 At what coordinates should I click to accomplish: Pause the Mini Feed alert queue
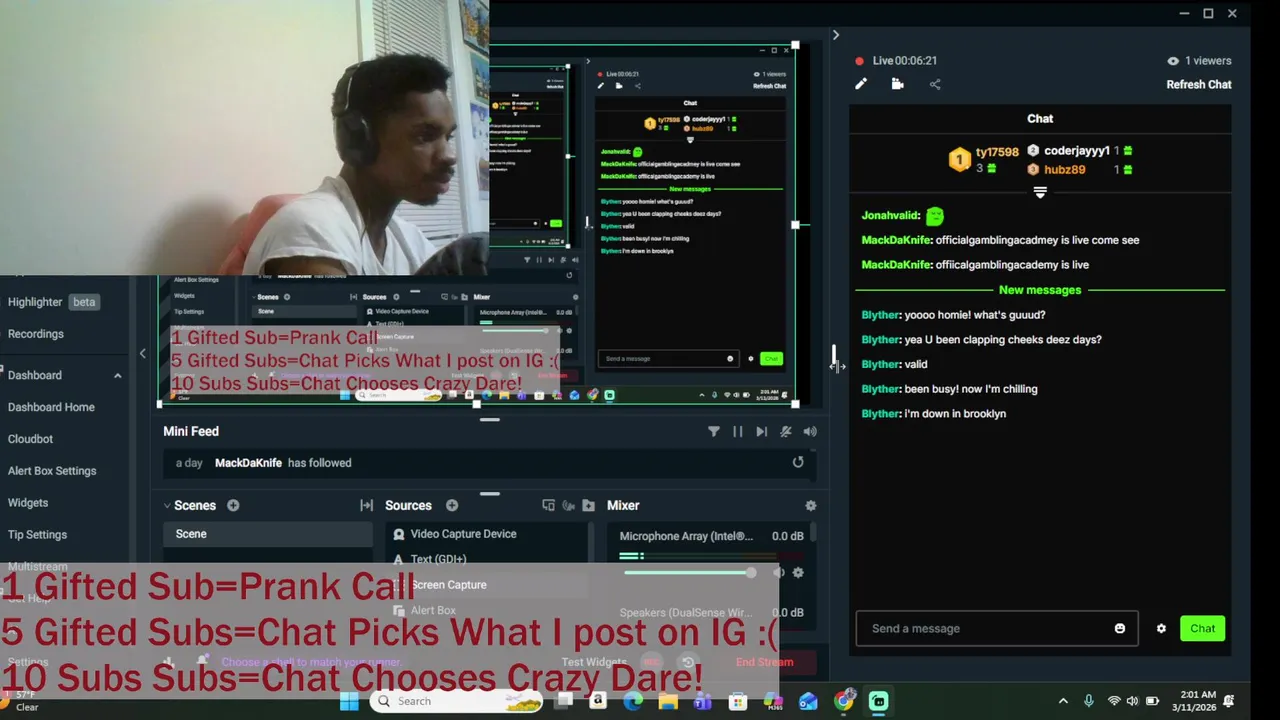click(x=737, y=431)
